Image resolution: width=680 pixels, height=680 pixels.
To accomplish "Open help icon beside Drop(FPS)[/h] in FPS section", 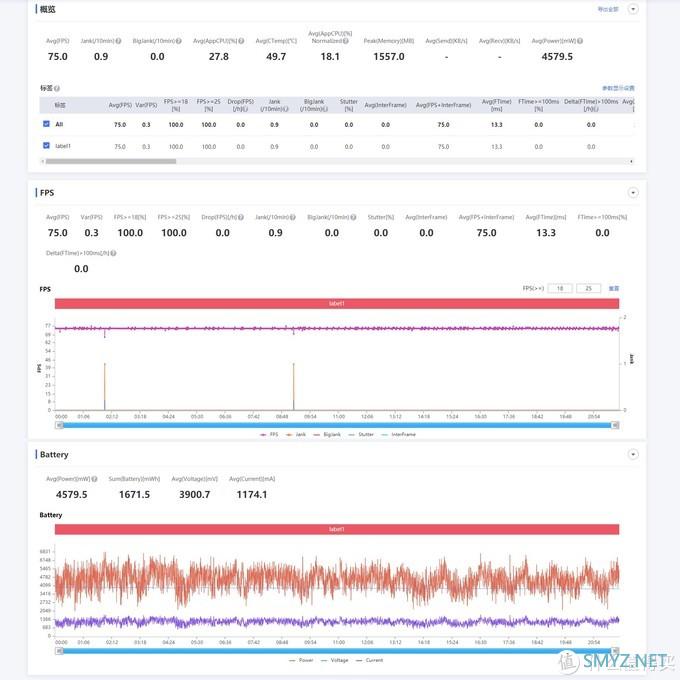I will tap(241, 217).
